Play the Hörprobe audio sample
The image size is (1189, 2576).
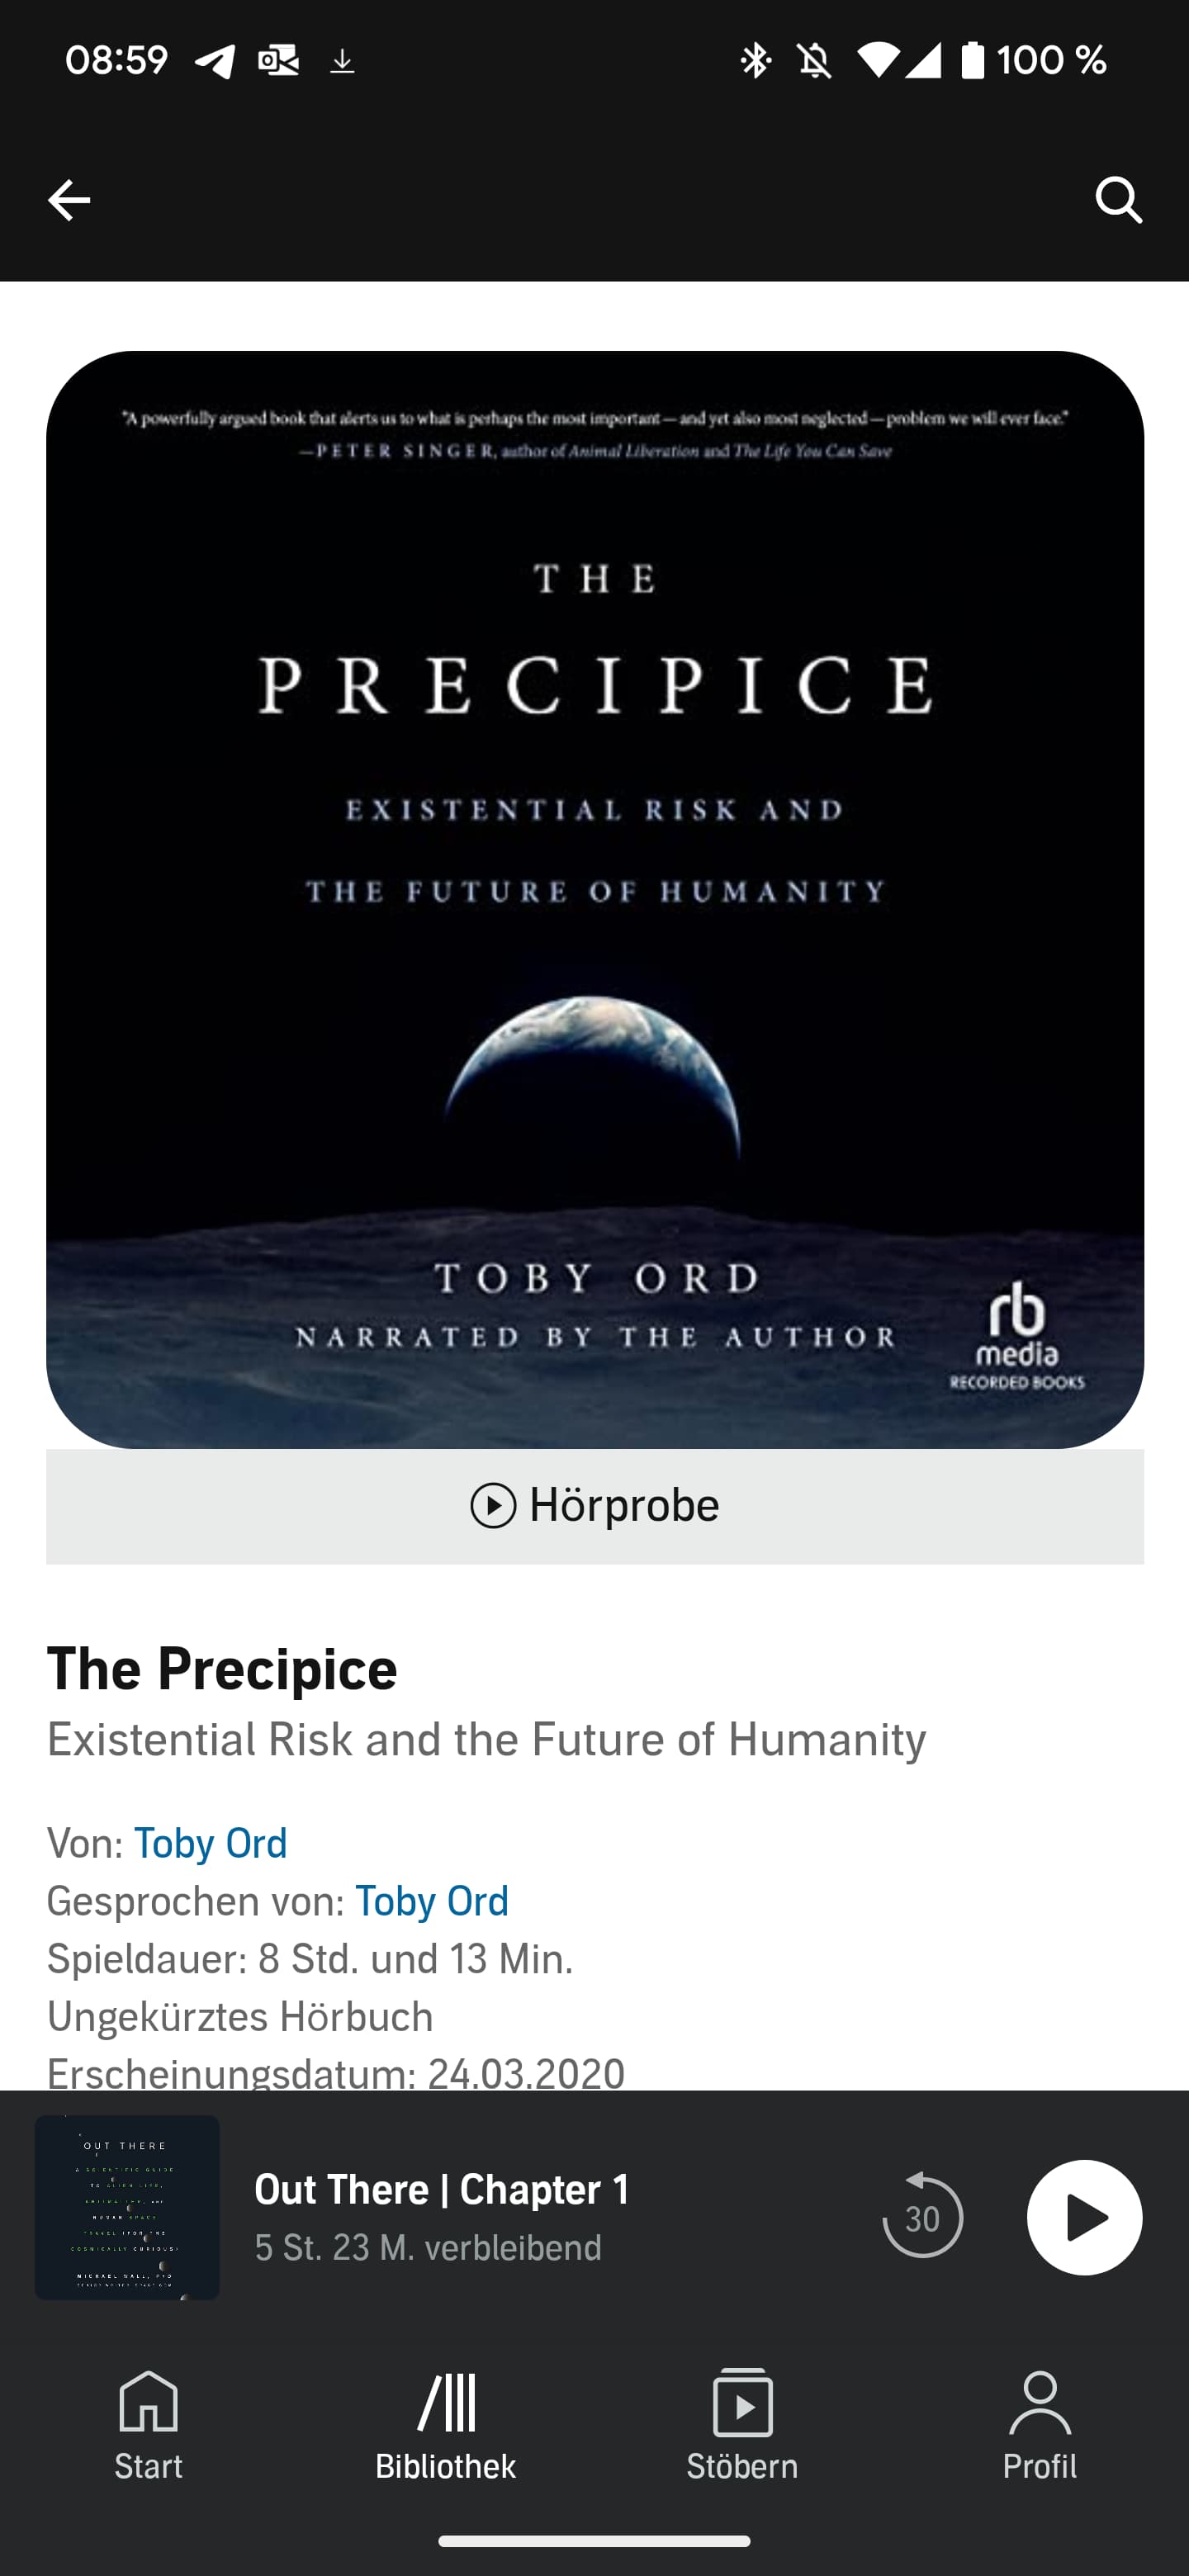point(594,1505)
